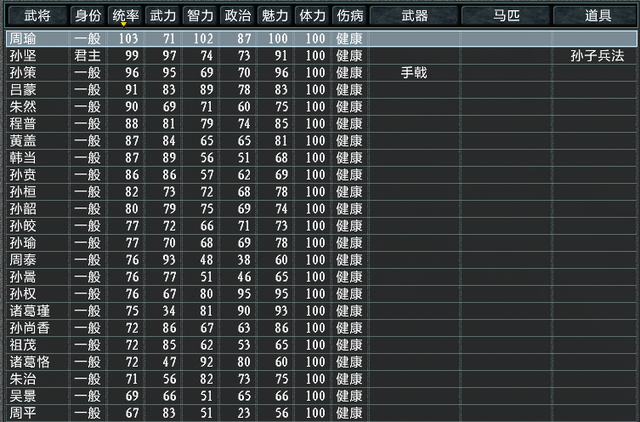Image resolution: width=640 pixels, height=422 pixels.
Task: Click 周泰's 政治 value 38
Action: (244, 260)
